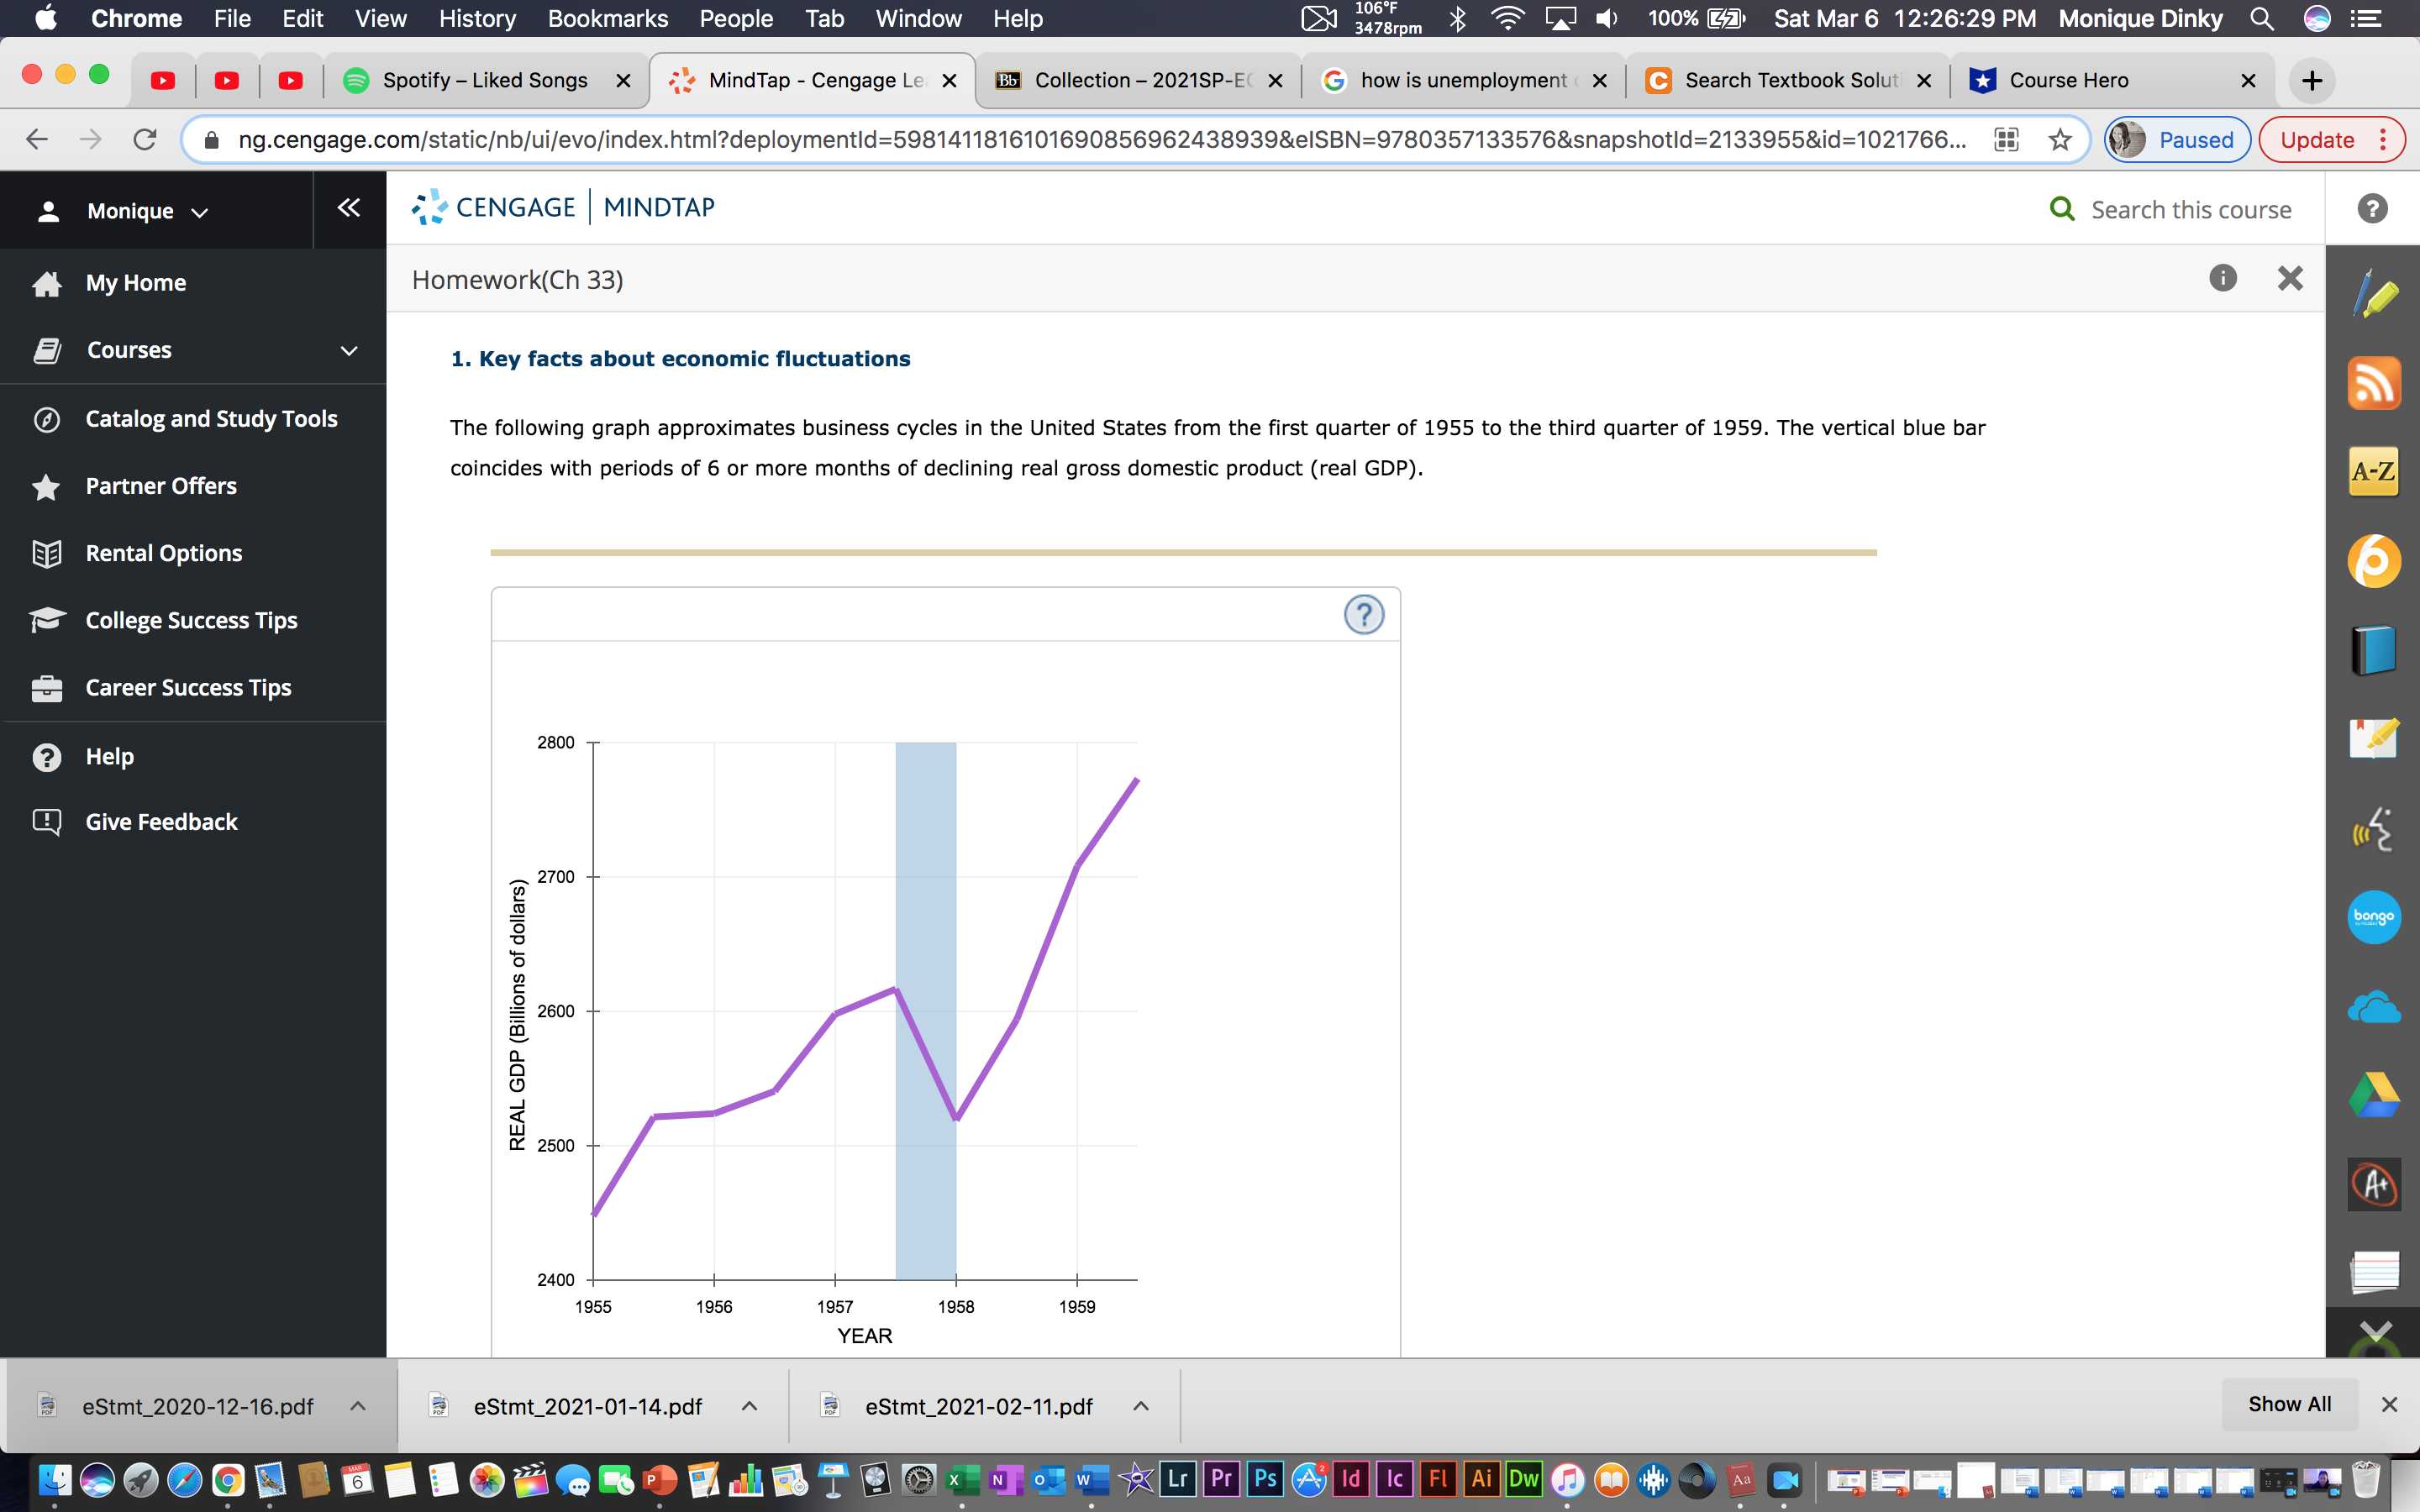Click the Paused profile sync button

pyautogui.click(x=2177, y=140)
